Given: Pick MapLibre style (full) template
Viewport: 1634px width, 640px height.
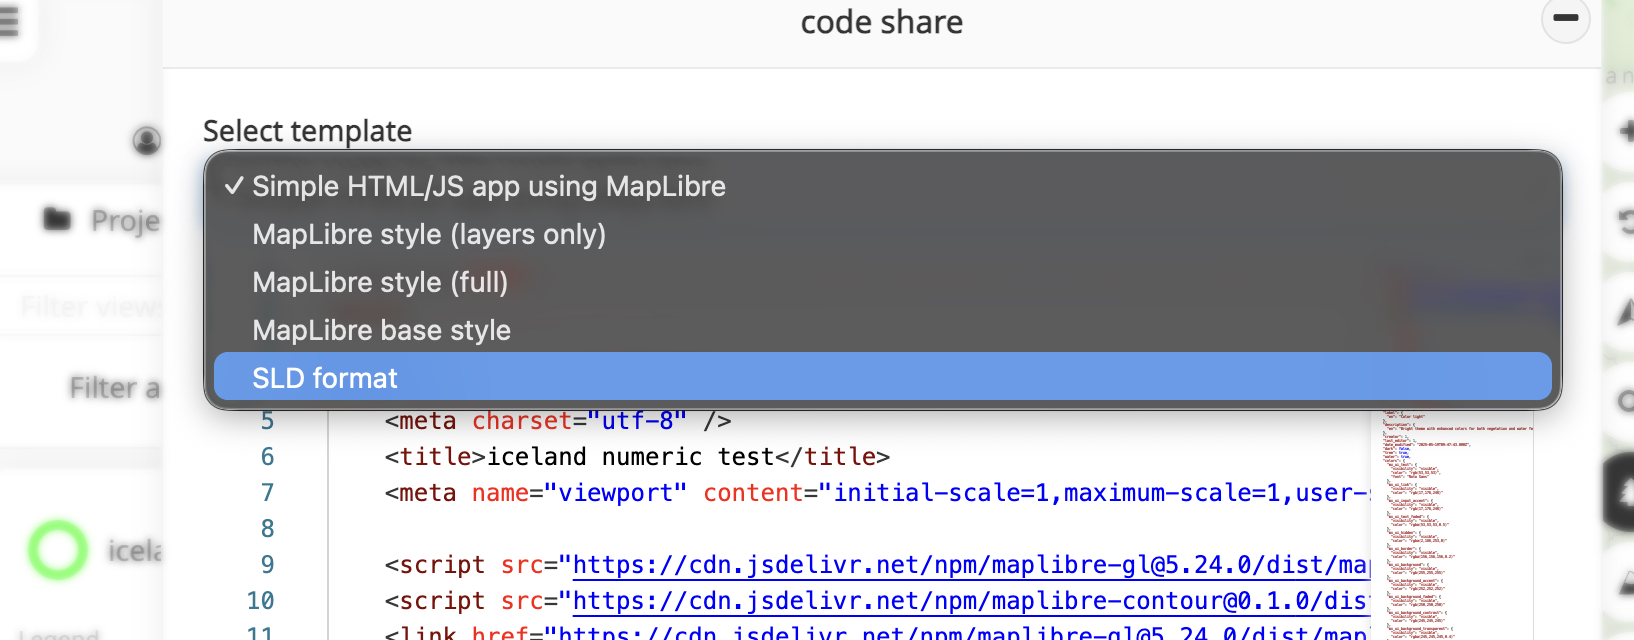Looking at the screenshot, I should tap(882, 282).
